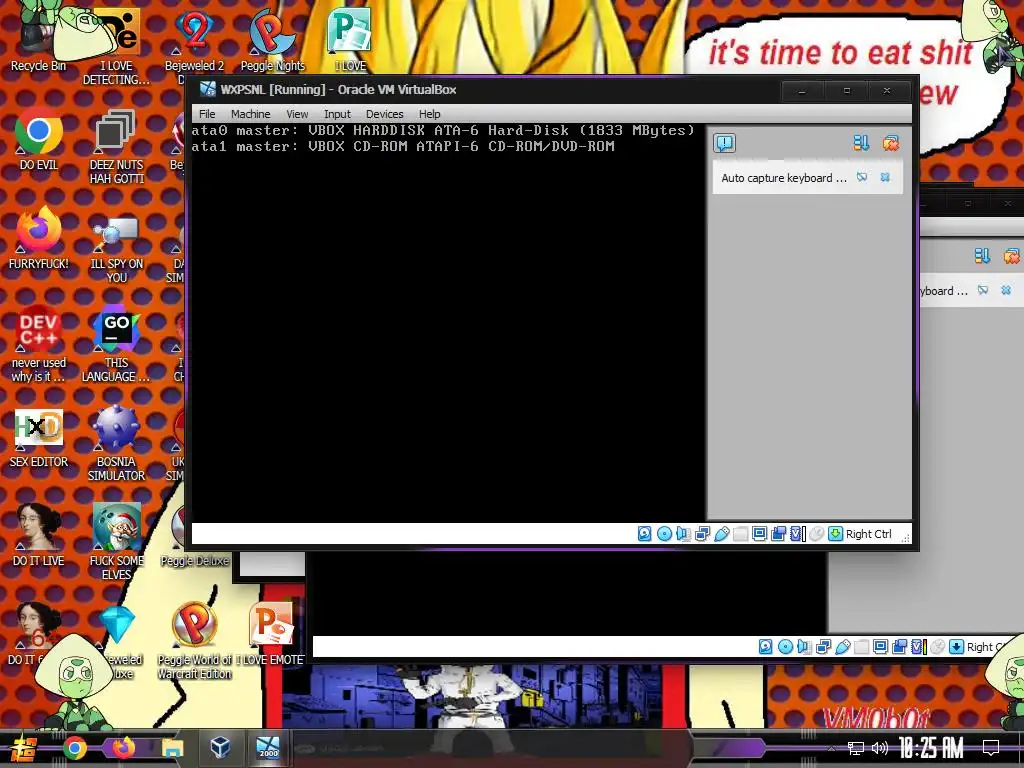Open USB devices indicator in WXPSNL status bar

[722, 534]
